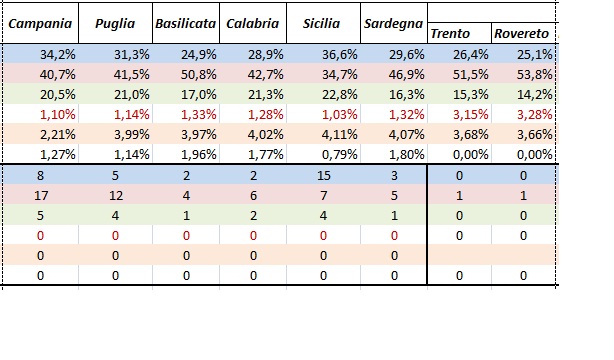614x360 pixels.
Task: Select the Sardegna header cell
Action: click(394, 24)
